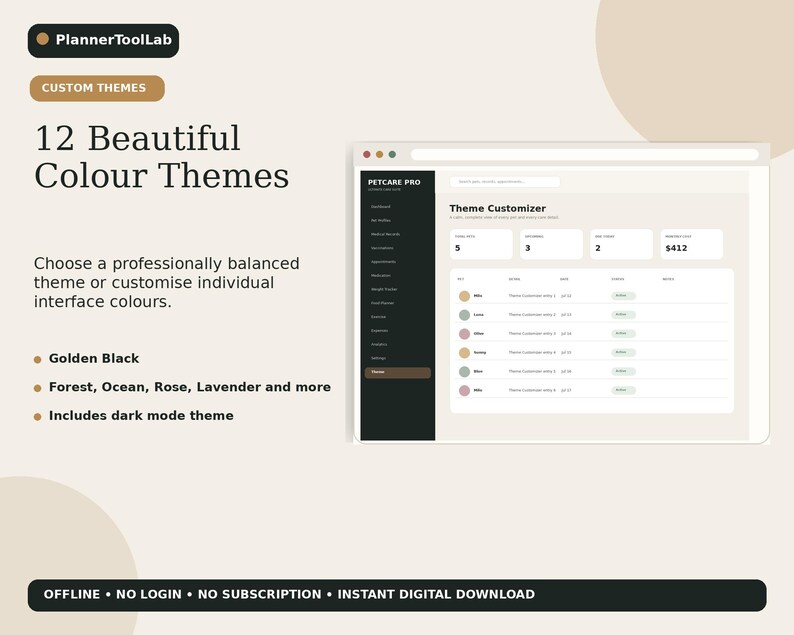Image resolution: width=794 pixels, height=635 pixels.
Task: Select Medication in the sidebar
Action: [x=381, y=275]
